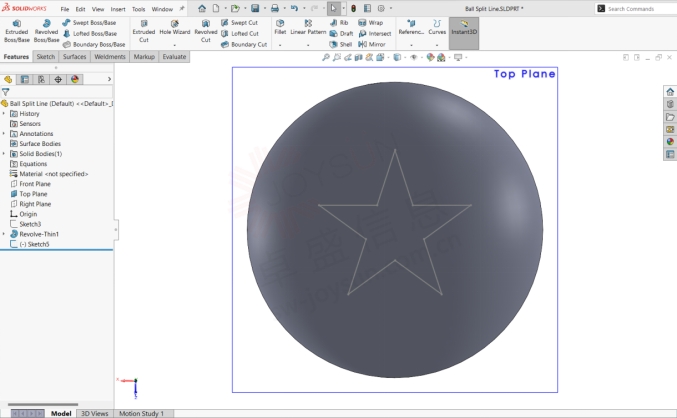677x418 pixels.
Task: Choose Lofted Boss/Base feature
Action: [90, 33]
